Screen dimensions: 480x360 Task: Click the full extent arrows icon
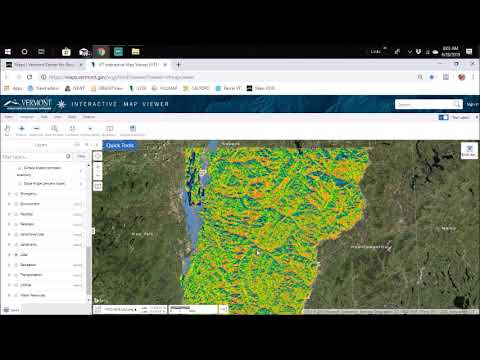(x=72, y=129)
